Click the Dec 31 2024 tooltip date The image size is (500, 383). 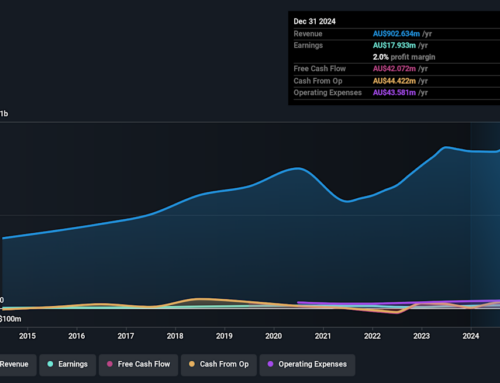pos(315,21)
